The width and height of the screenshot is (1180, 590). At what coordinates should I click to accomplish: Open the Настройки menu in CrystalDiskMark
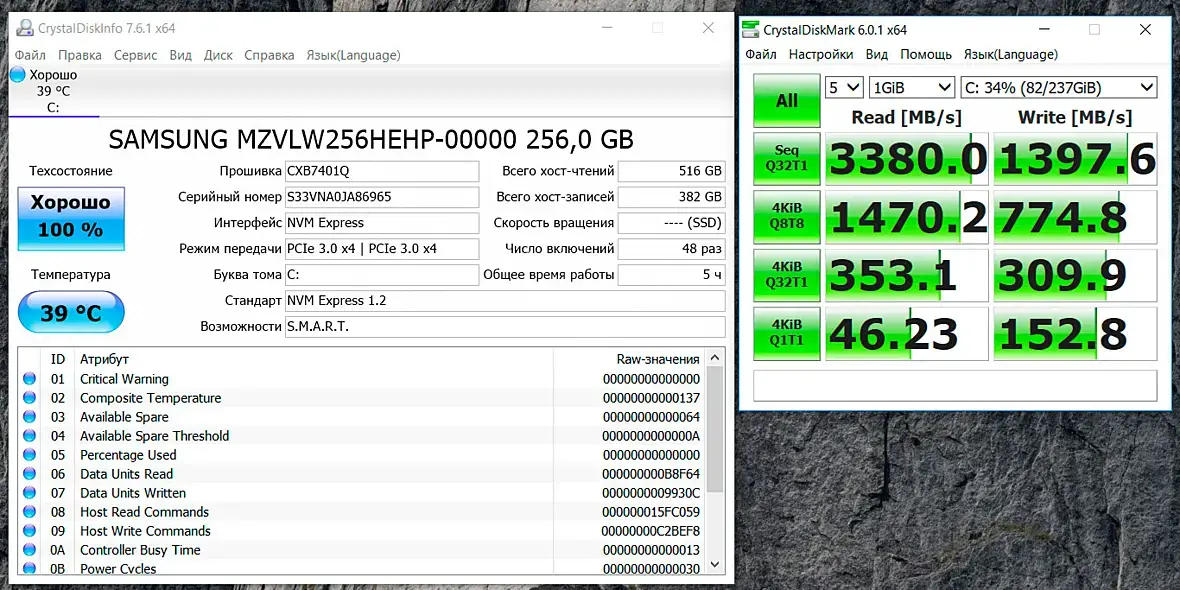821,54
